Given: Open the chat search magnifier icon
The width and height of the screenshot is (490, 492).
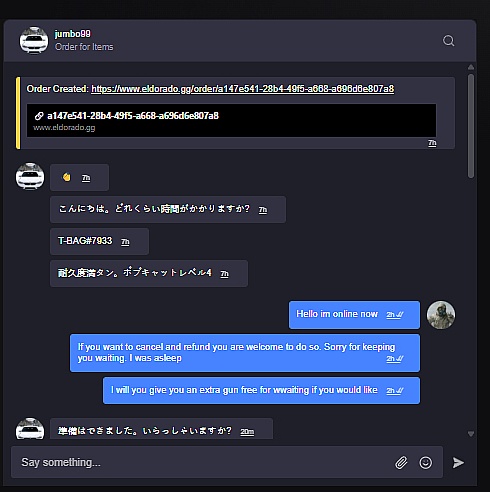Looking at the screenshot, I should pyautogui.click(x=448, y=41).
